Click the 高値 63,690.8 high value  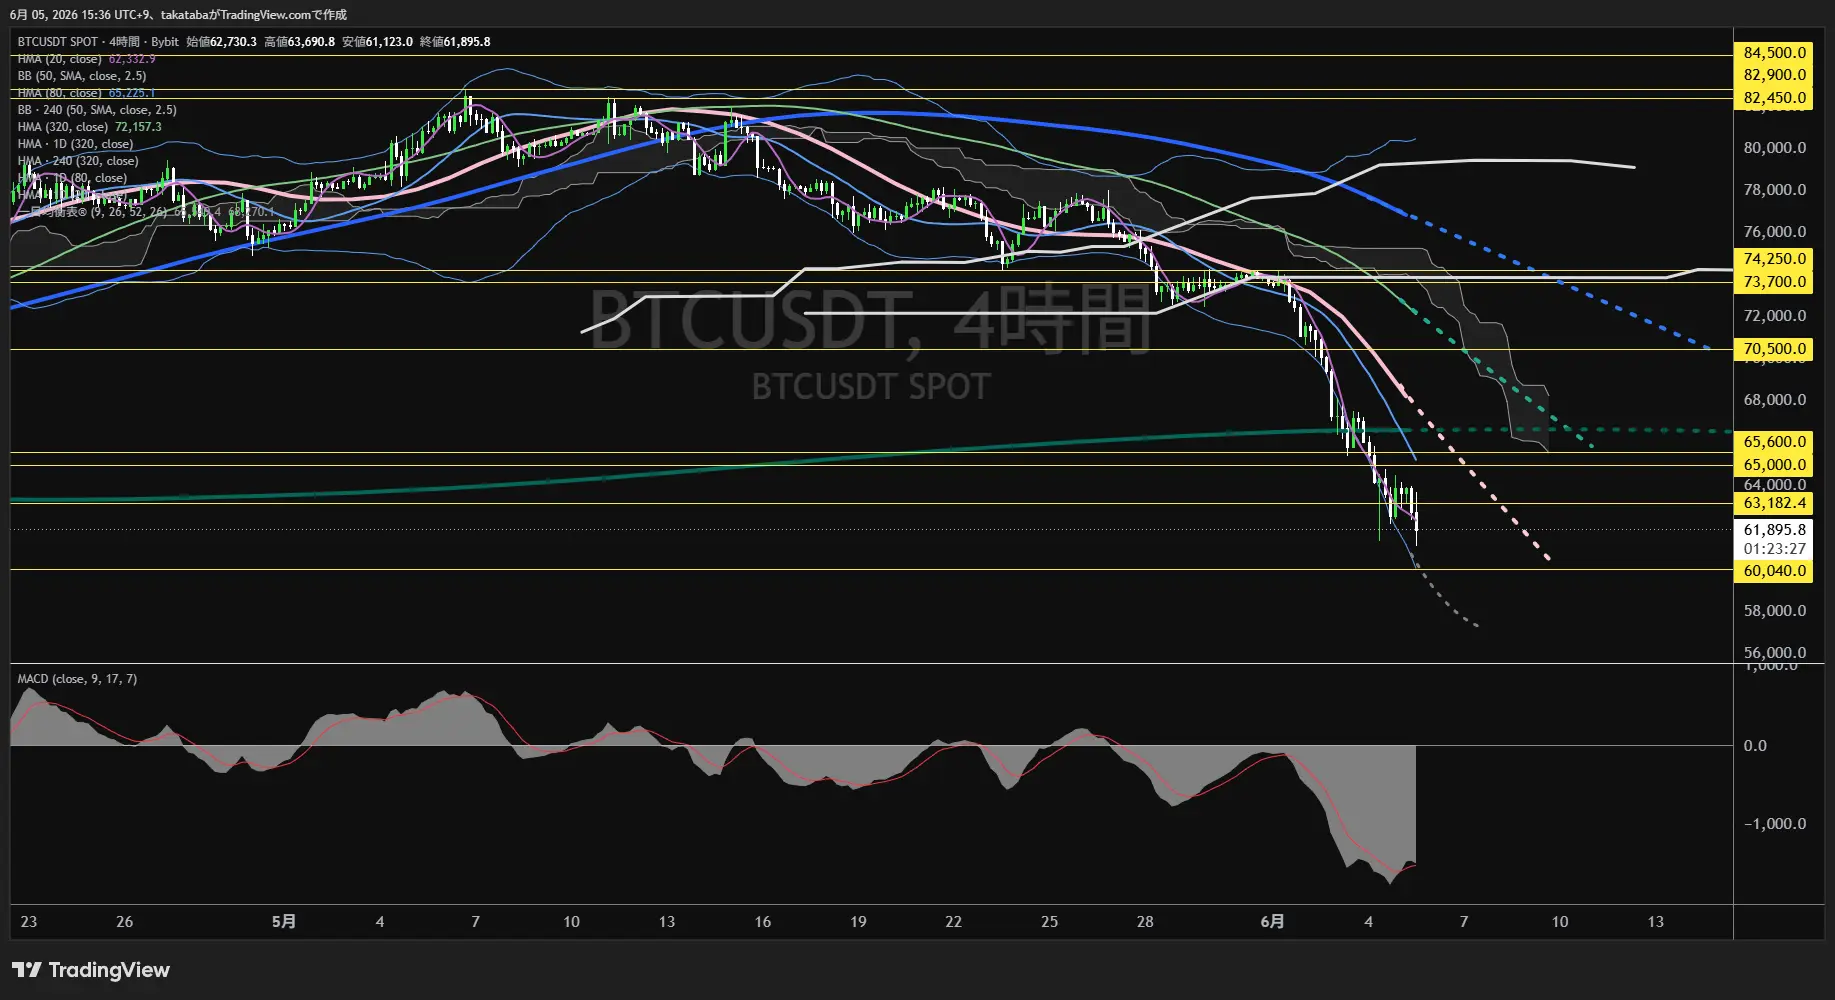(300, 42)
